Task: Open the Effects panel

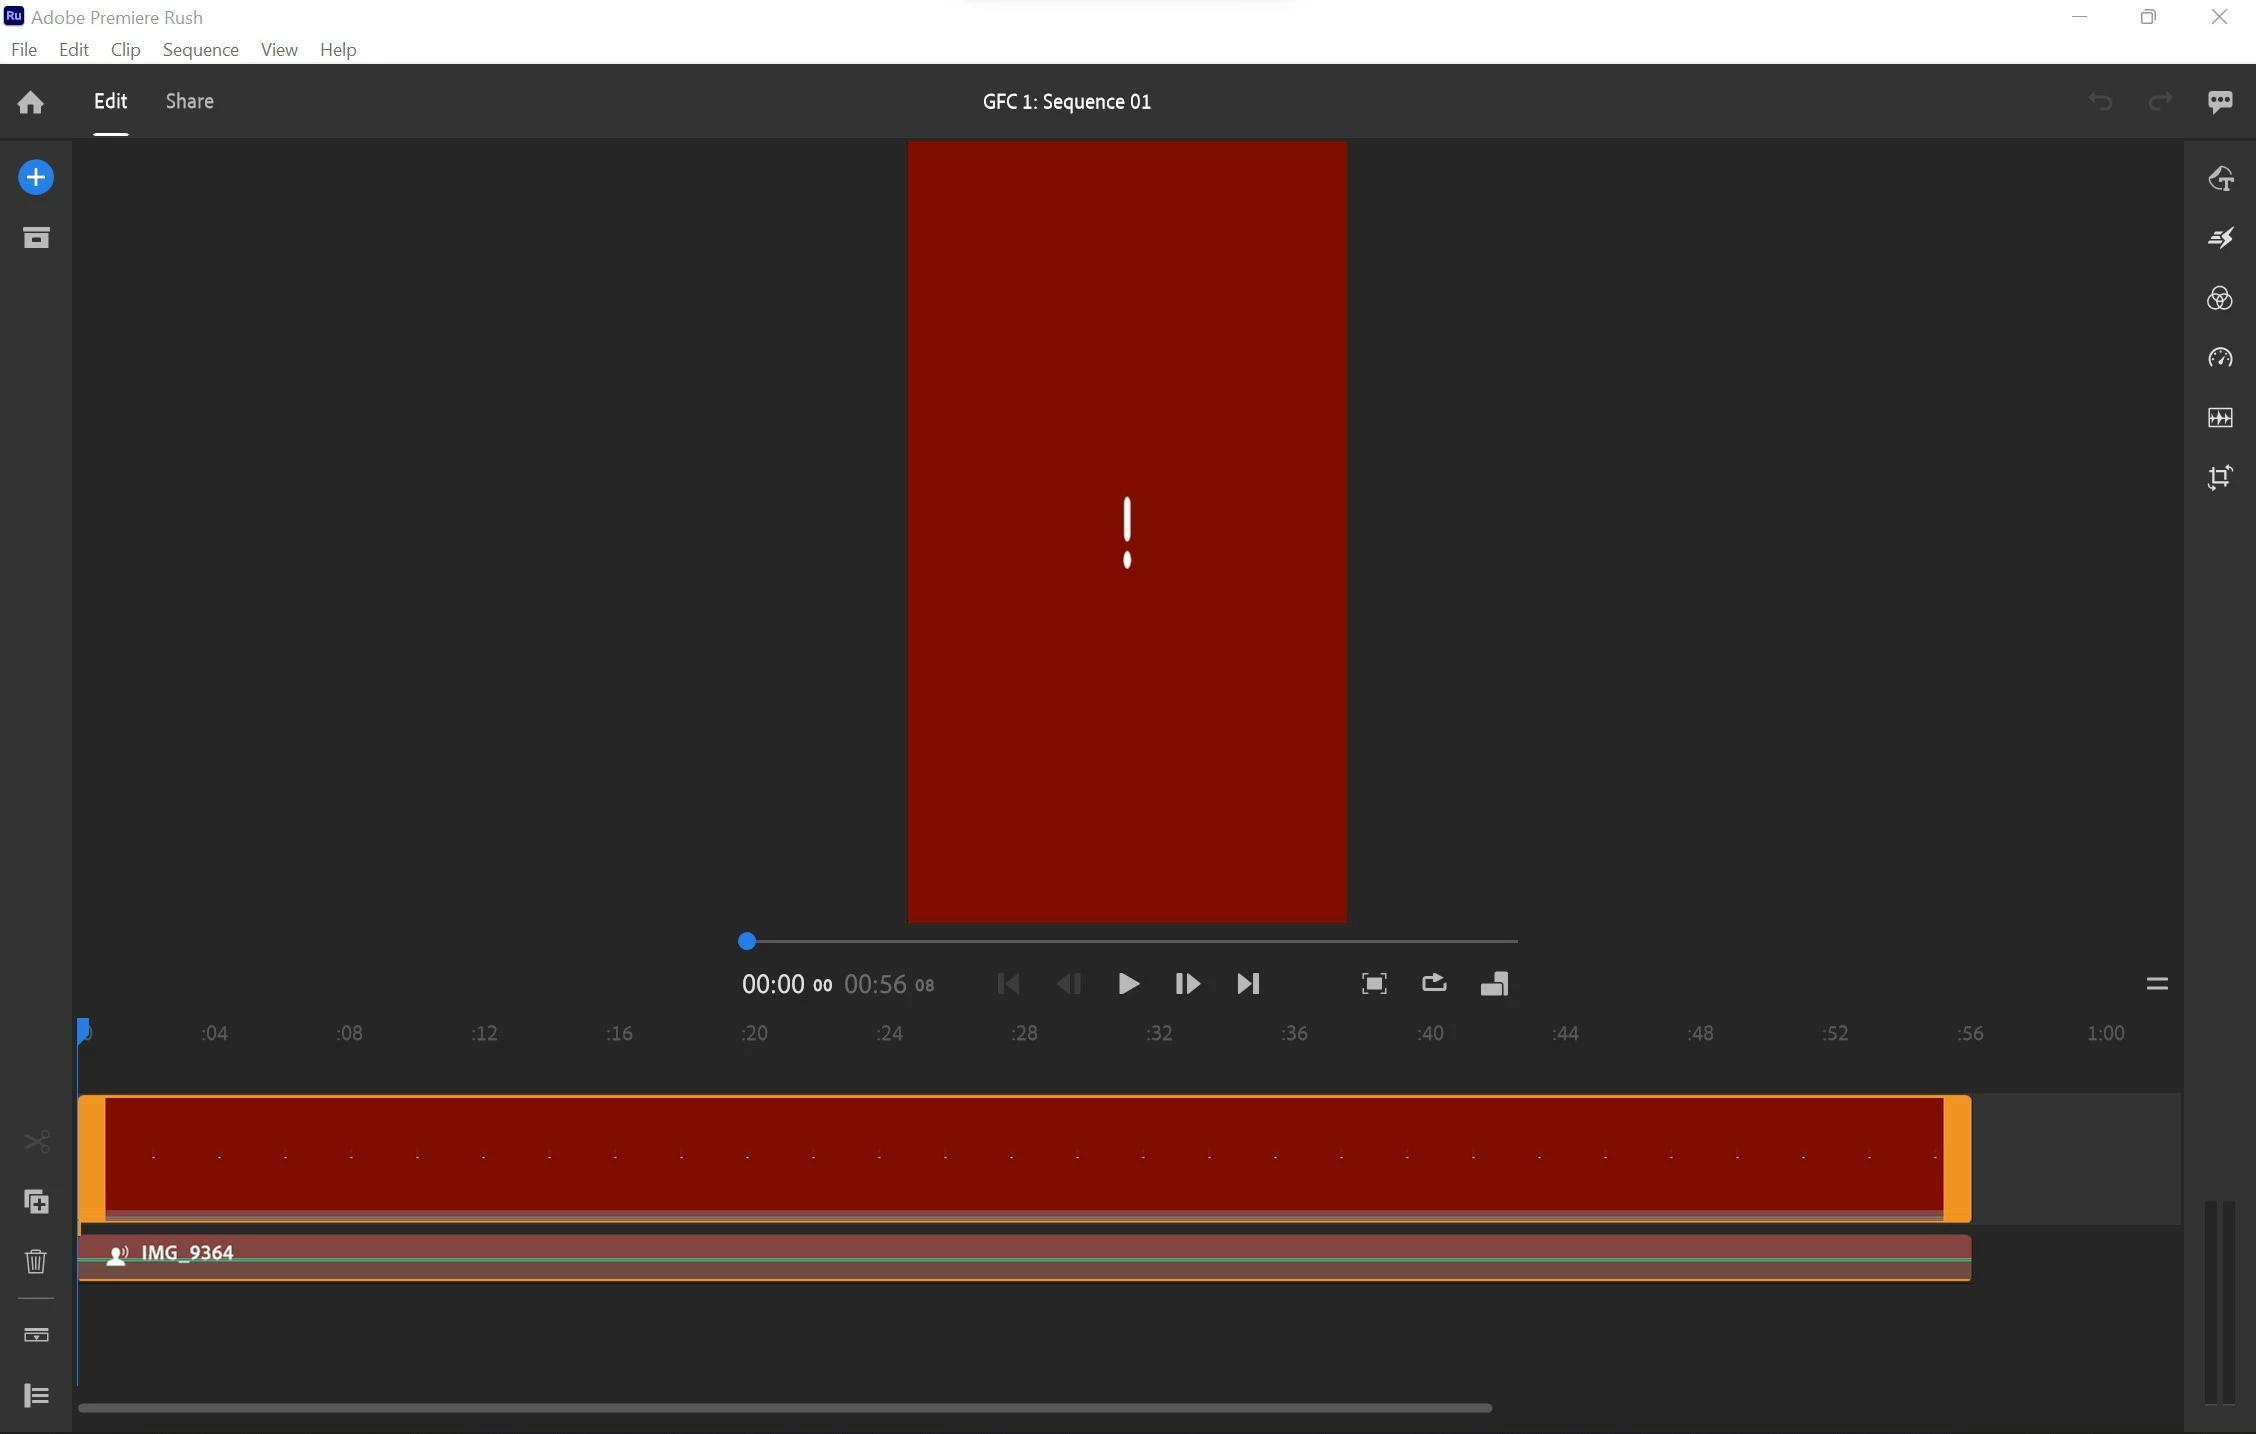Action: pos(2220,238)
